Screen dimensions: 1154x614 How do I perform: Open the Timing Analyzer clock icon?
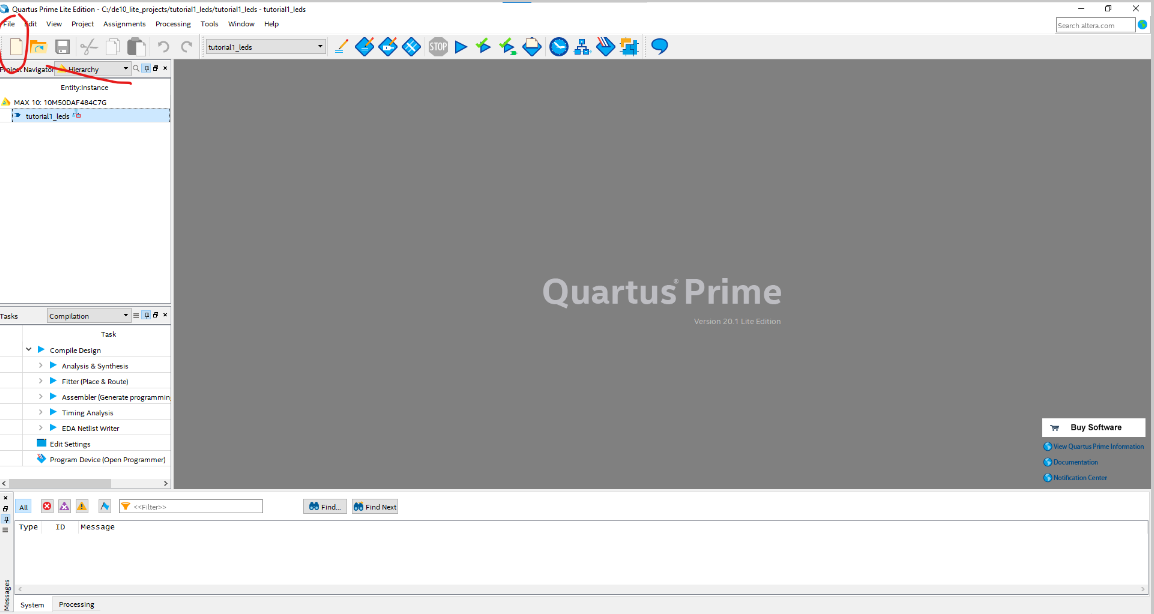[x=559, y=47]
